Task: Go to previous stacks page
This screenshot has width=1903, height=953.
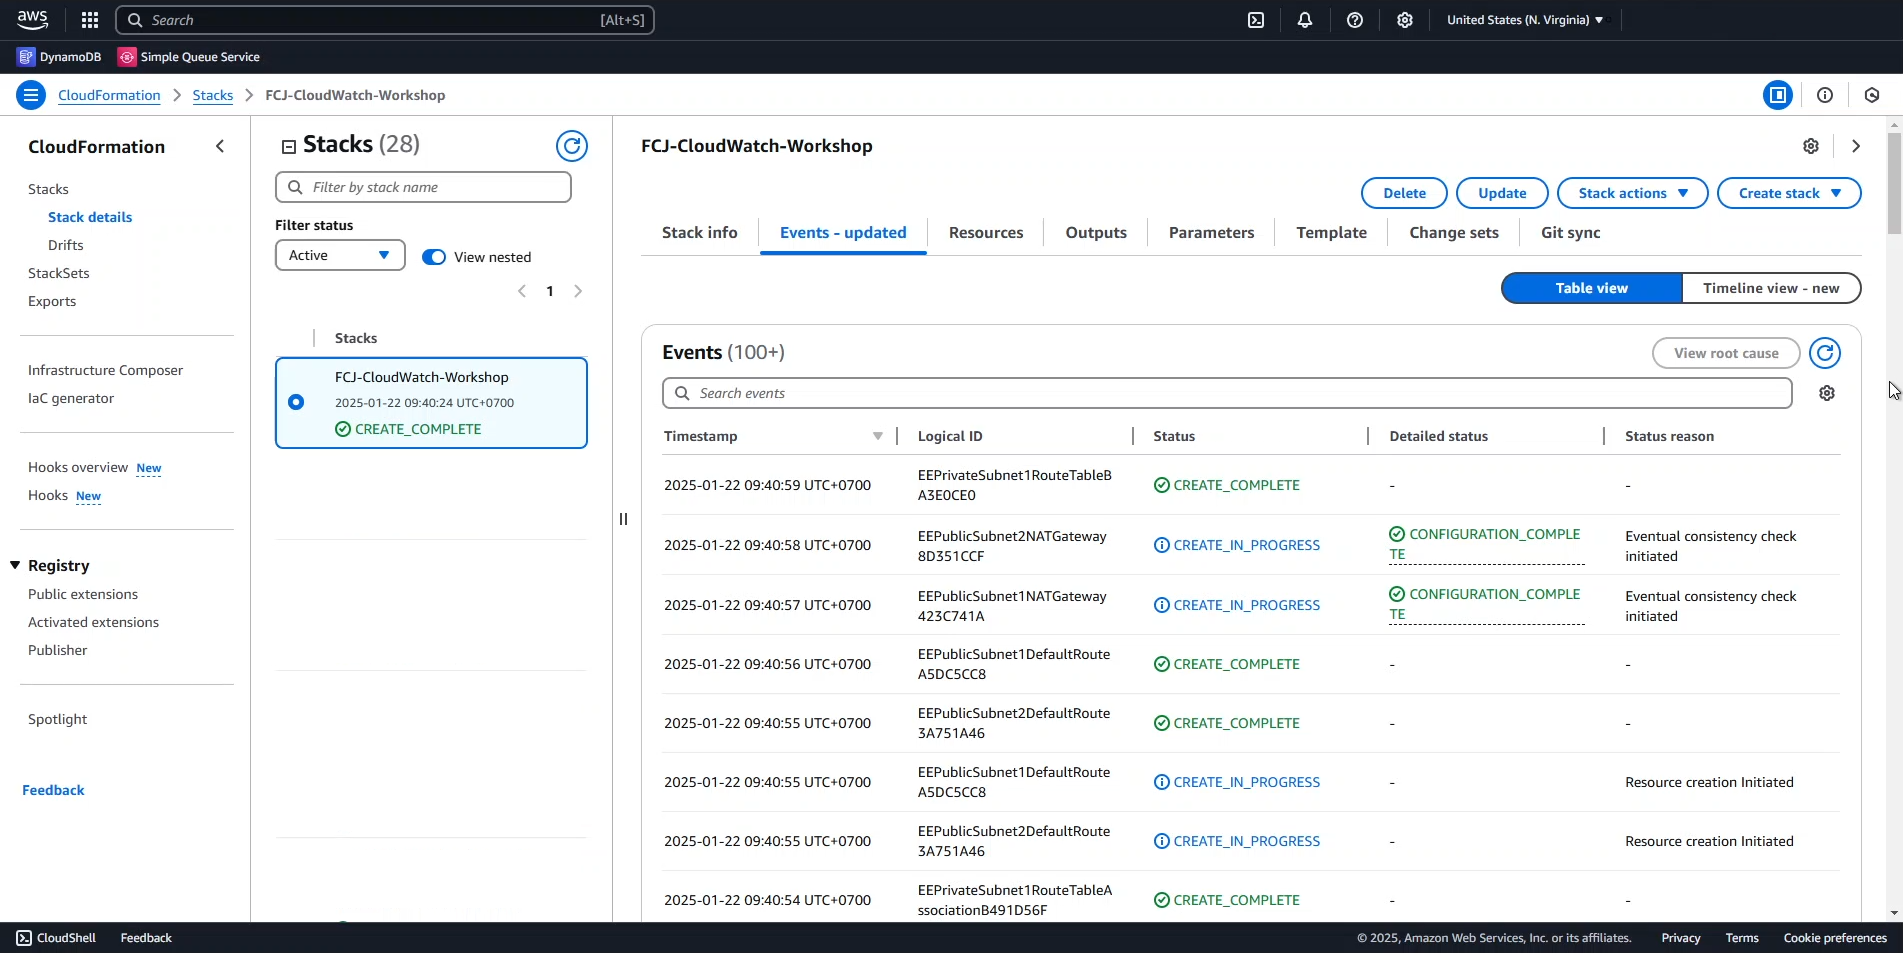Action: click(522, 291)
